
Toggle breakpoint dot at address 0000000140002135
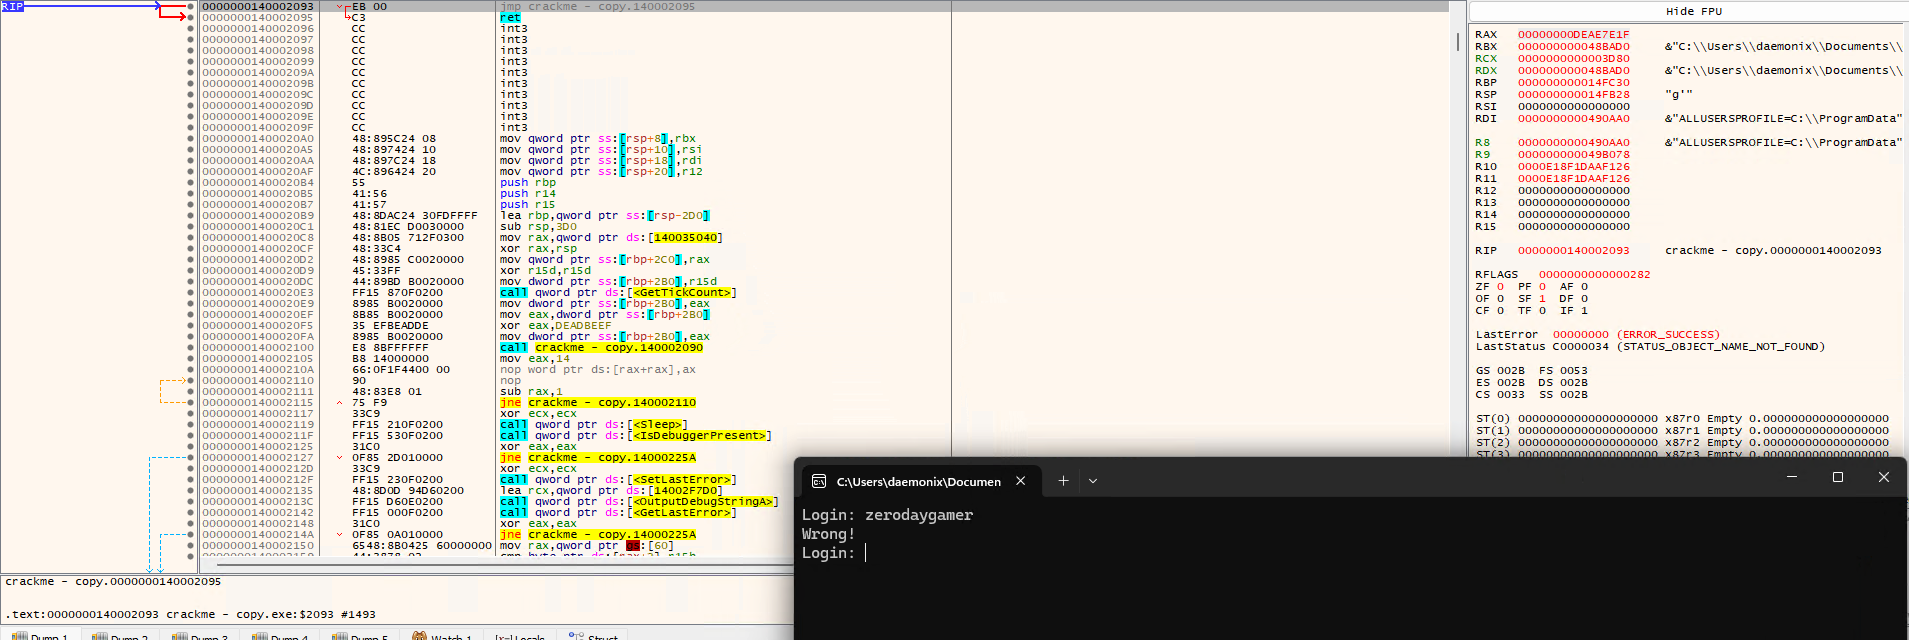click(191, 491)
